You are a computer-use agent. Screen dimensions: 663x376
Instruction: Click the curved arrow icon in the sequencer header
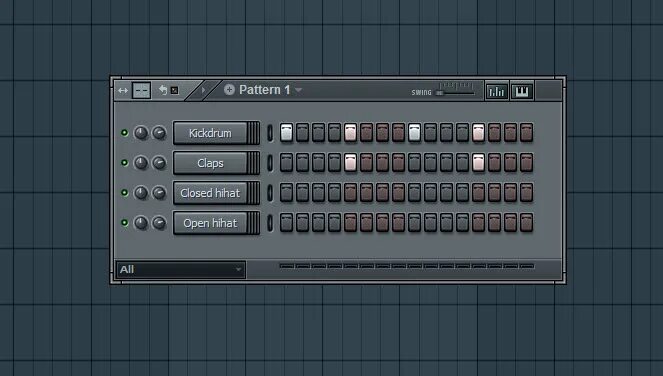point(163,90)
